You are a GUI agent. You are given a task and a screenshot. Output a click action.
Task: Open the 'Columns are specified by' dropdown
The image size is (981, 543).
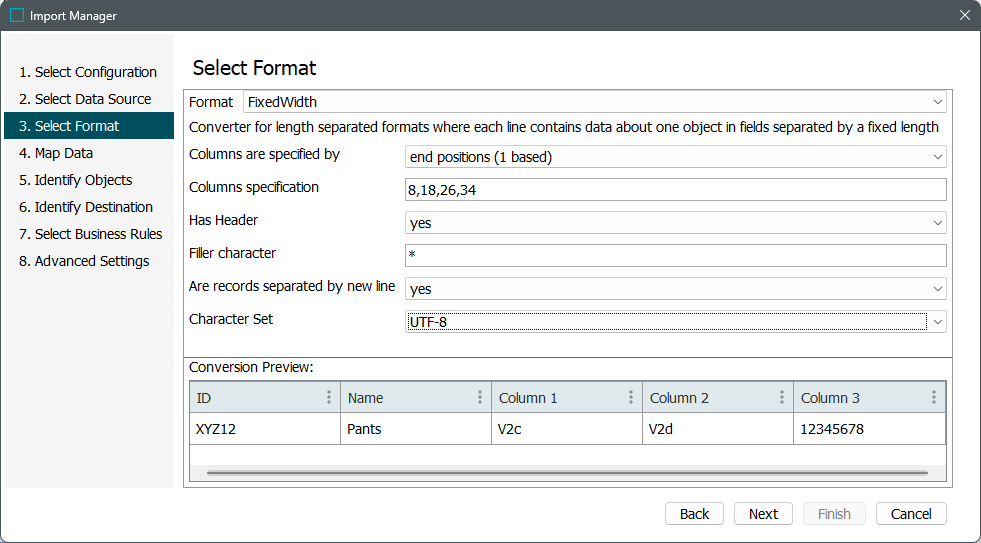pos(937,157)
